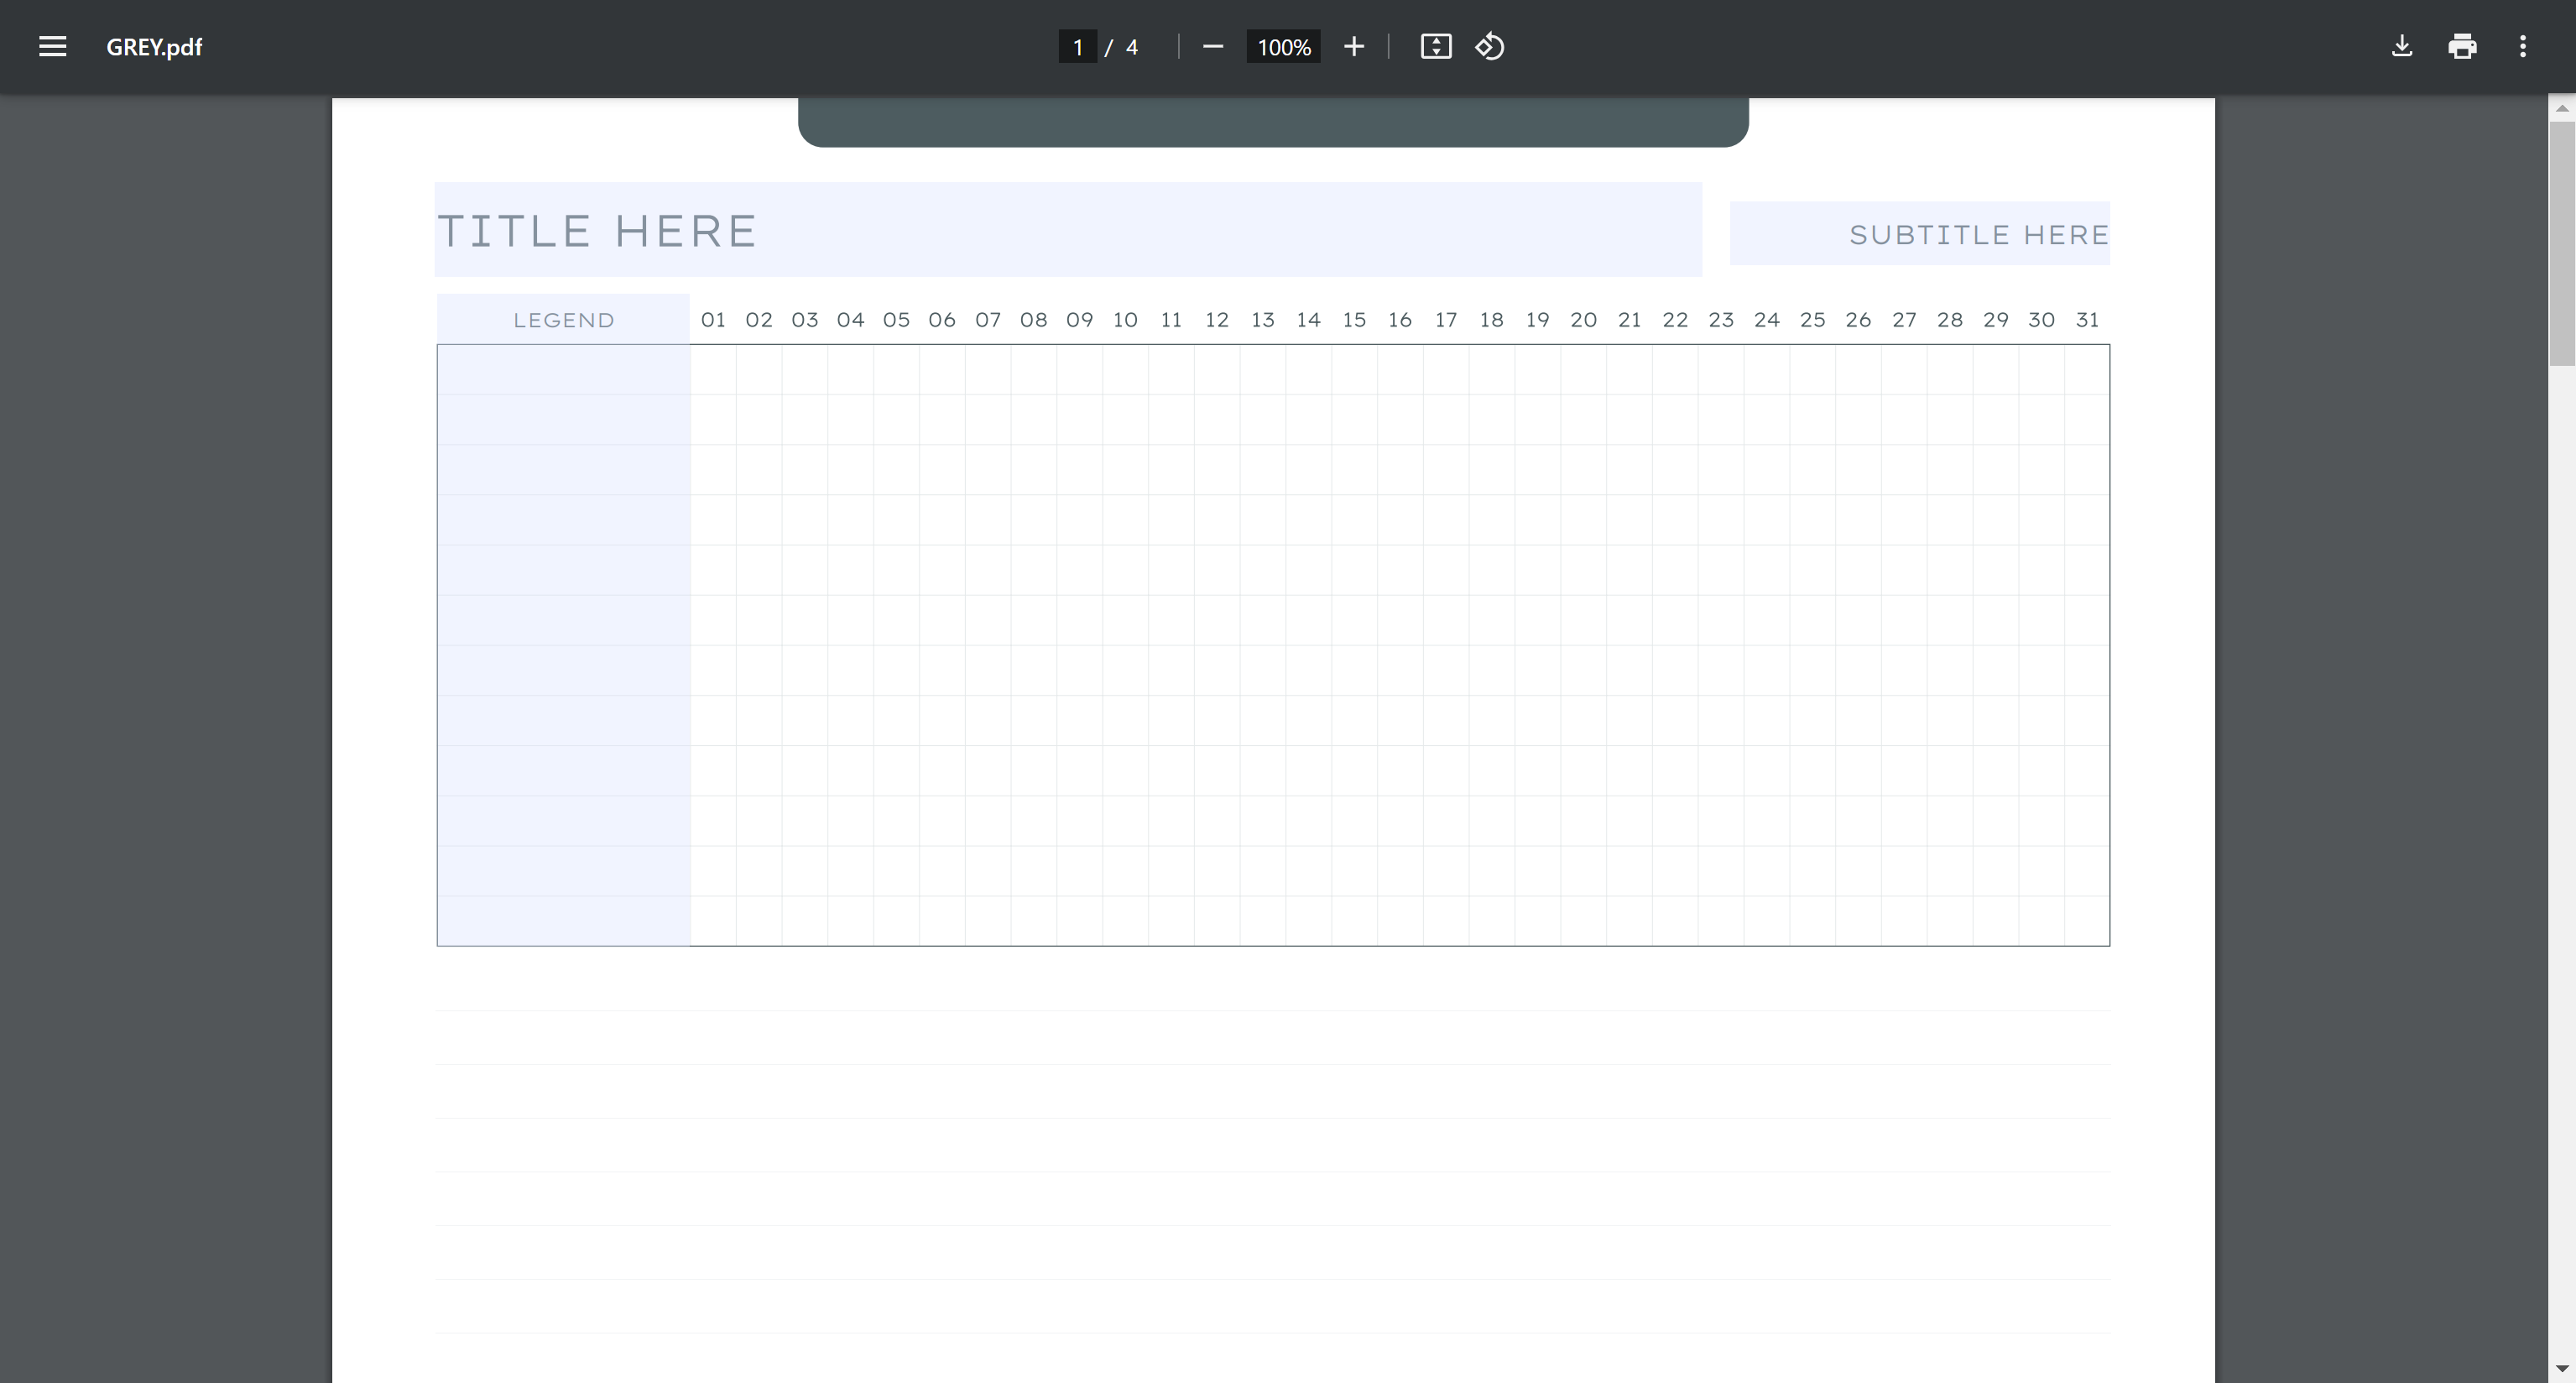The height and width of the screenshot is (1383, 2576).
Task: Click the print icon for GREY.pdf
Action: click(2462, 46)
